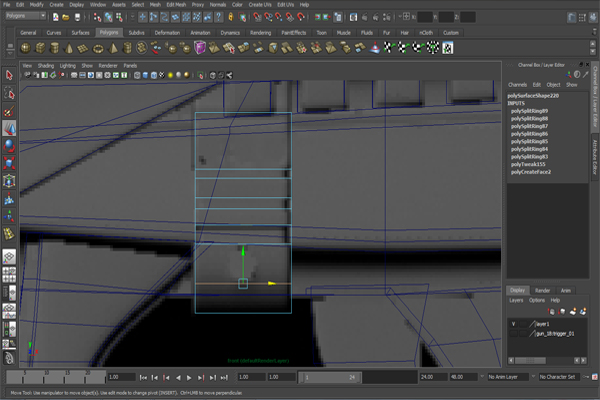Click the playback end field 24.00

[x=434, y=377]
